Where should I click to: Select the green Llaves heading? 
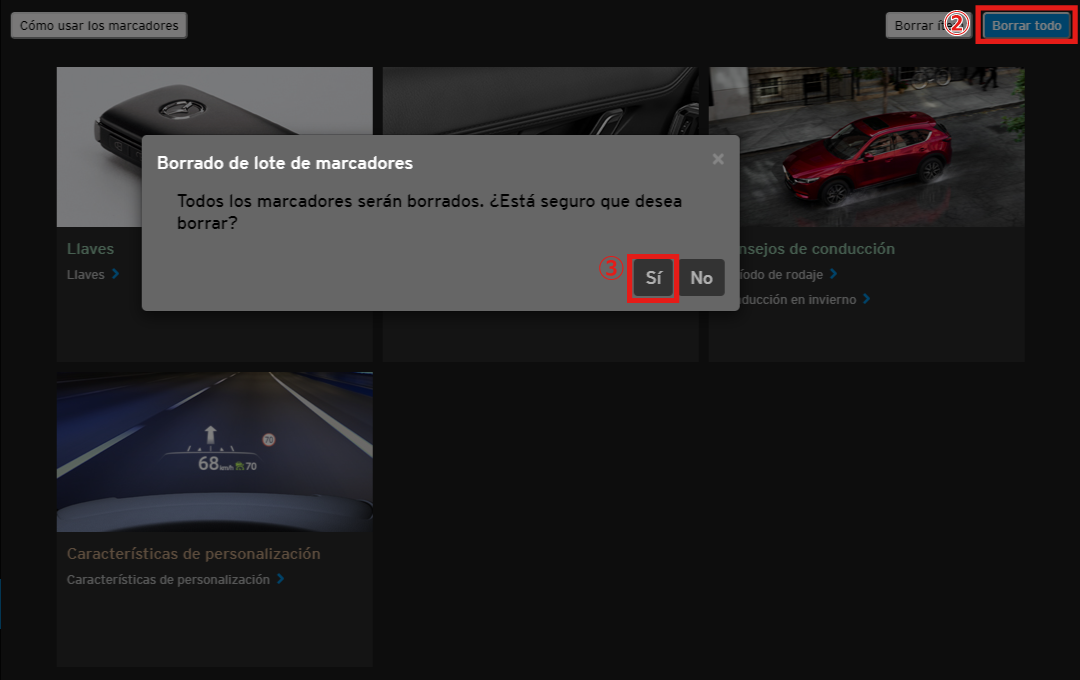(x=90, y=249)
